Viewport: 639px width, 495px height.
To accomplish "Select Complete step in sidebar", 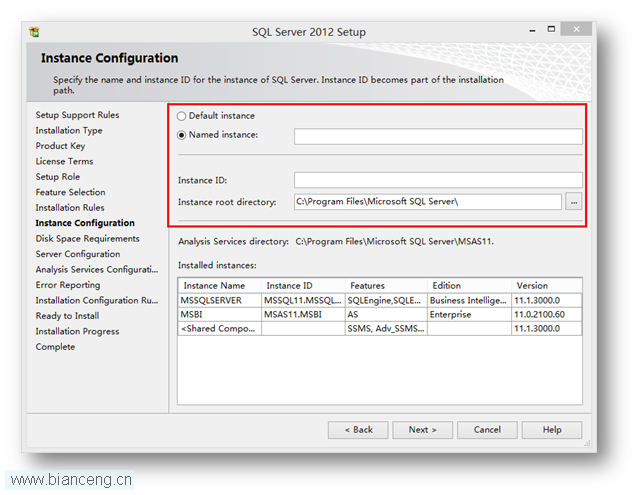I will click(x=55, y=347).
